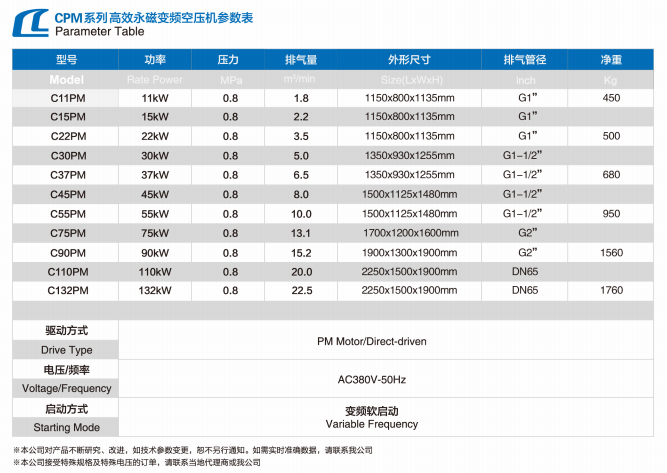Click the '6.5' air flow value

301,175
